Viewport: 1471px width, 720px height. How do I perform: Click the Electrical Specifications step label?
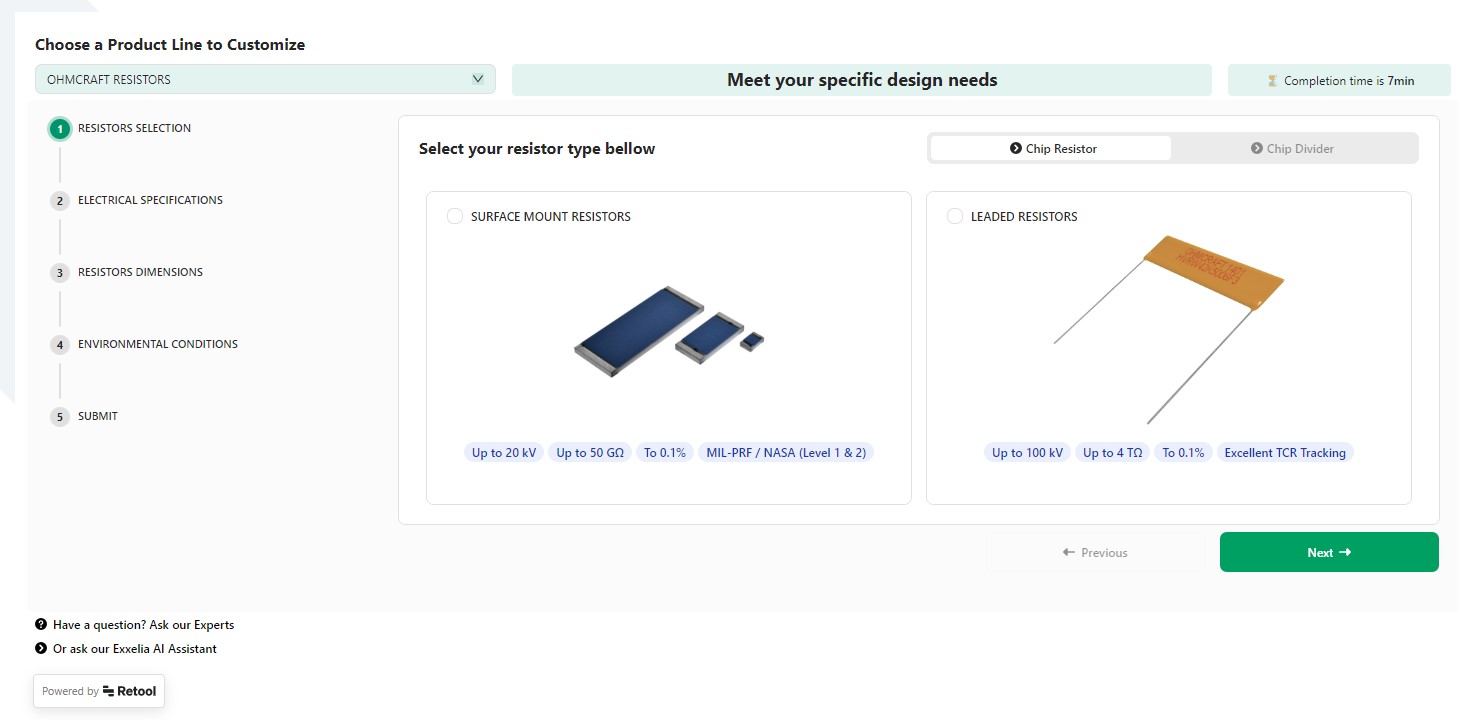[150, 200]
